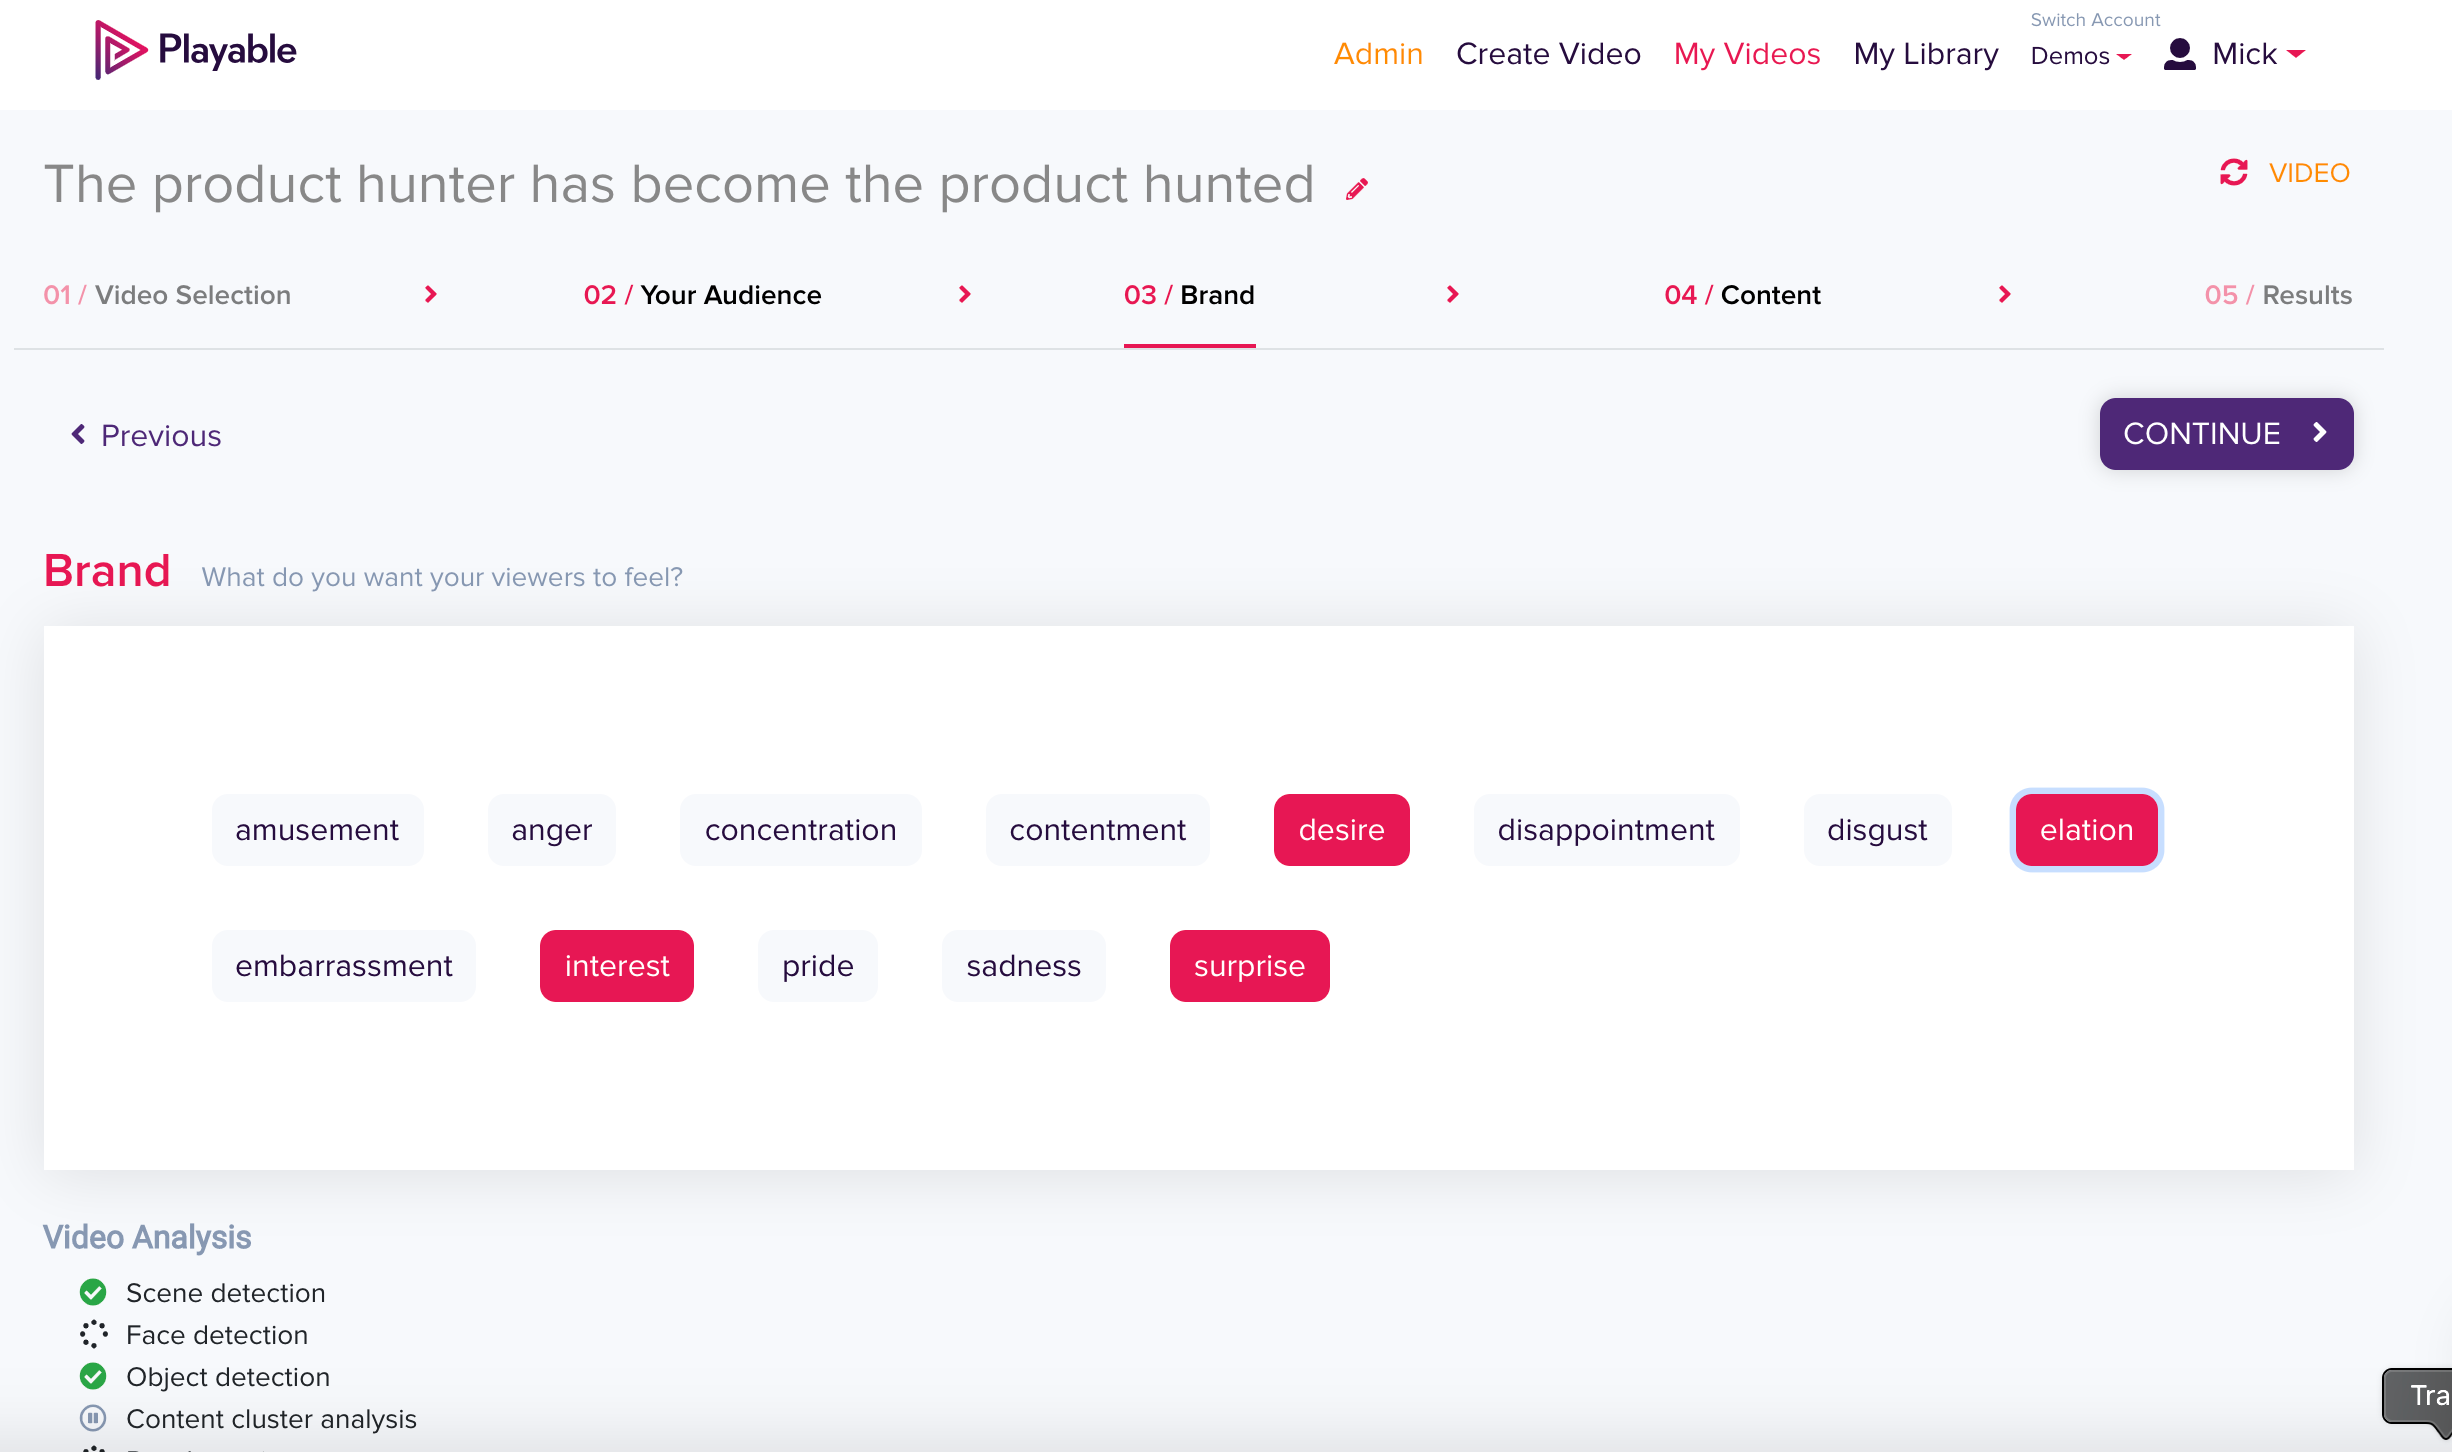Click the Playable logo

tap(196, 50)
